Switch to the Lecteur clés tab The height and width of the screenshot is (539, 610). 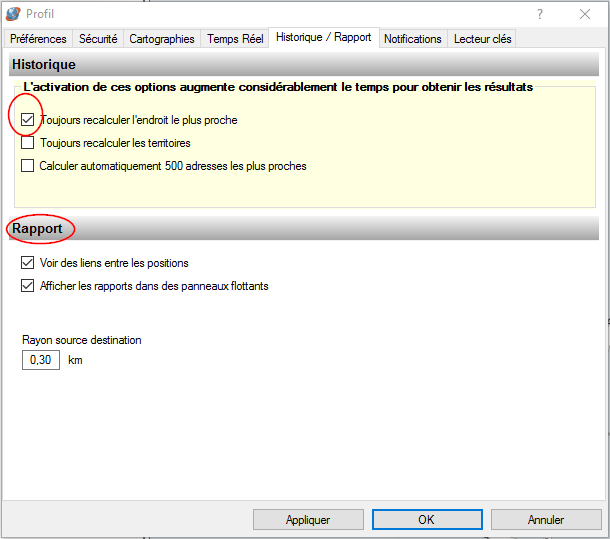[483, 39]
